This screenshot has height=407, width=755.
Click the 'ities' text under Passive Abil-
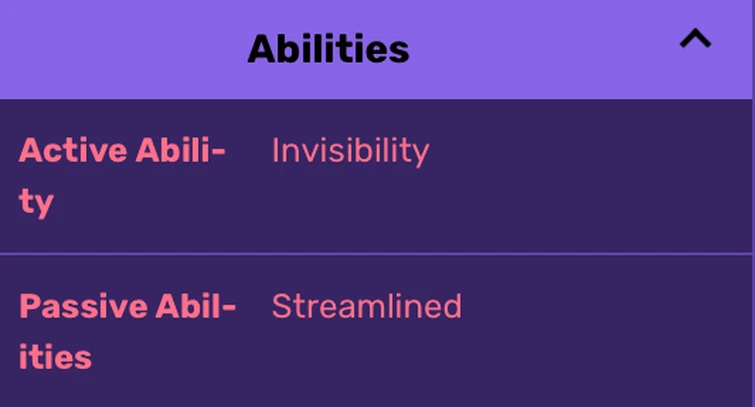tap(55, 357)
